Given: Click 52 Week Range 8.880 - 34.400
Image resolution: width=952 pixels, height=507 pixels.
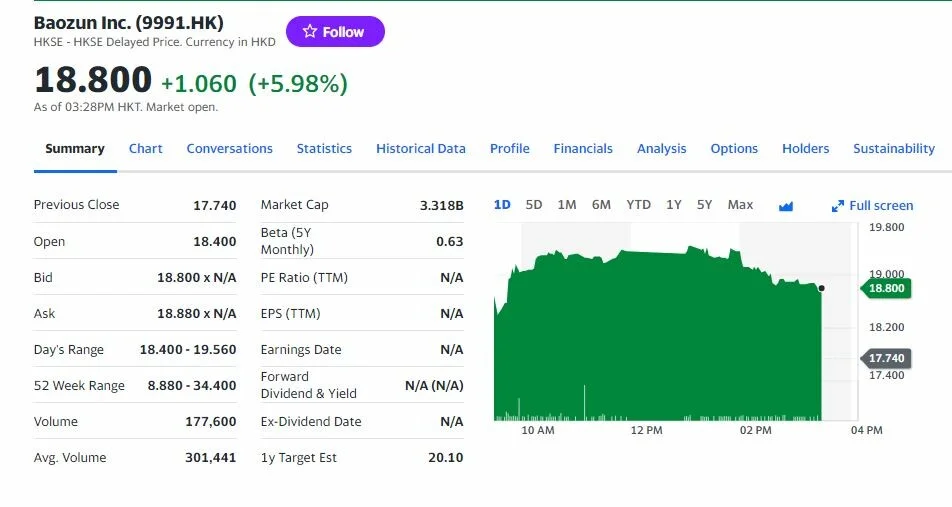Looking at the screenshot, I should (x=192, y=386).
